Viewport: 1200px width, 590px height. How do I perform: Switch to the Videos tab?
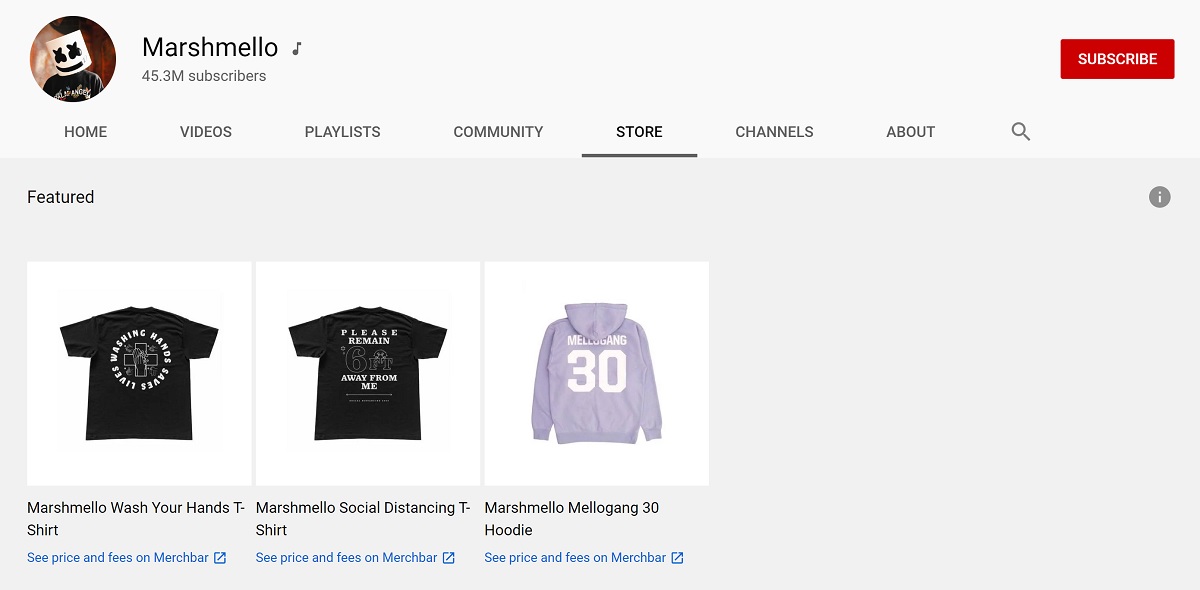tap(206, 132)
